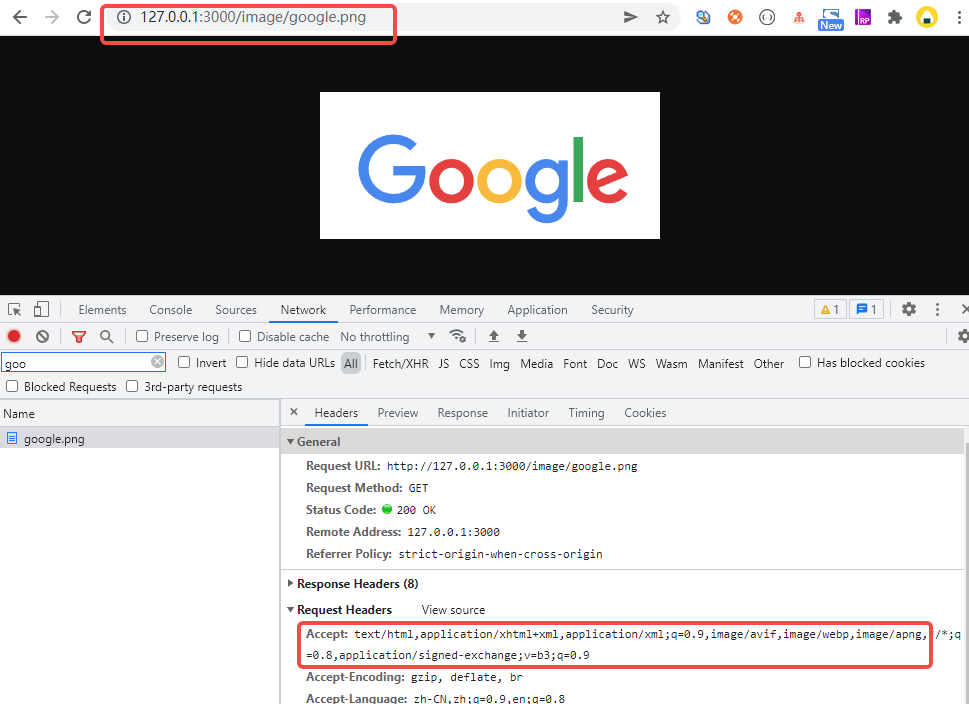Clear the 'goo' filter text

tap(158, 362)
